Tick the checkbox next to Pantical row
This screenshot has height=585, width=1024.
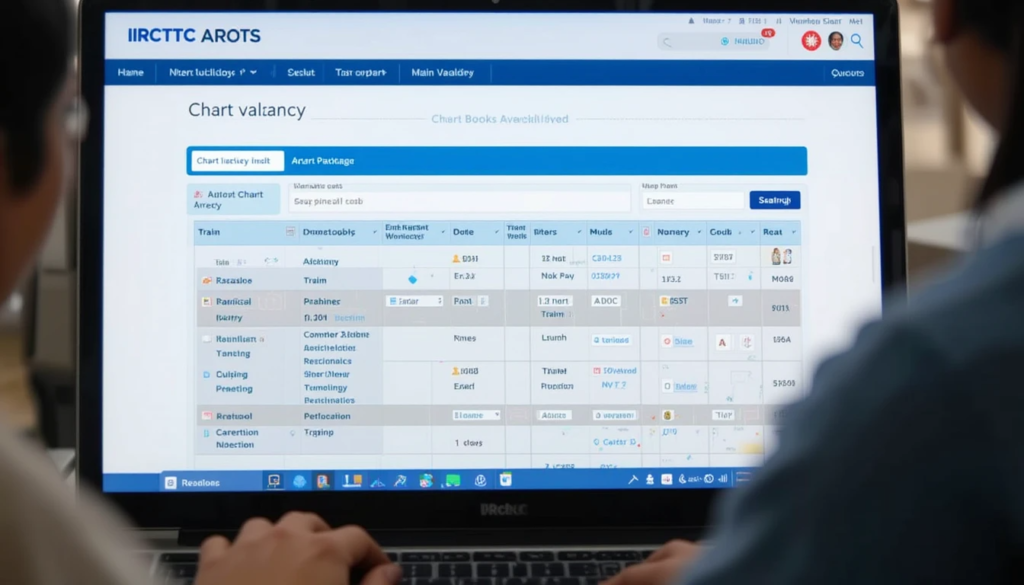click(x=206, y=301)
